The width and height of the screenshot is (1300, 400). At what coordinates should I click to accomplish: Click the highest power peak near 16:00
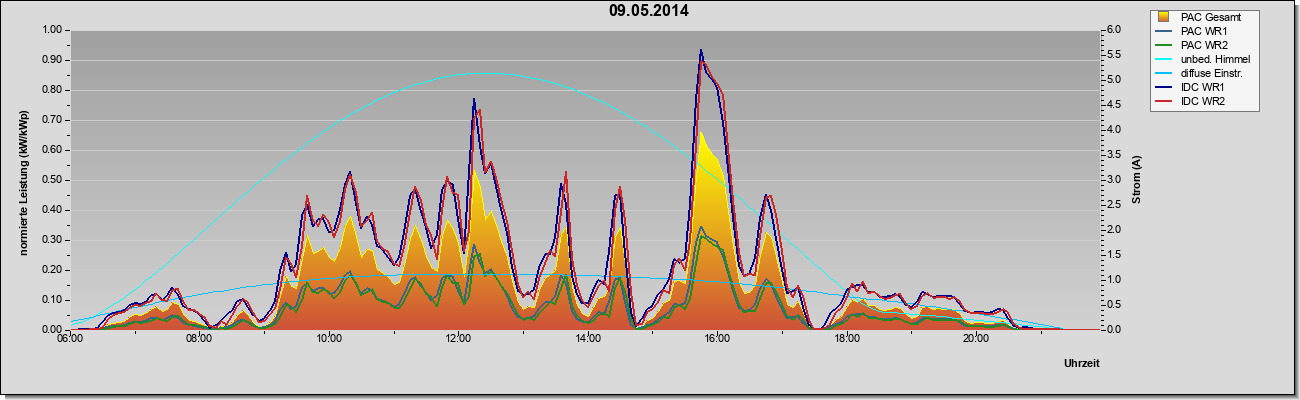(x=701, y=50)
